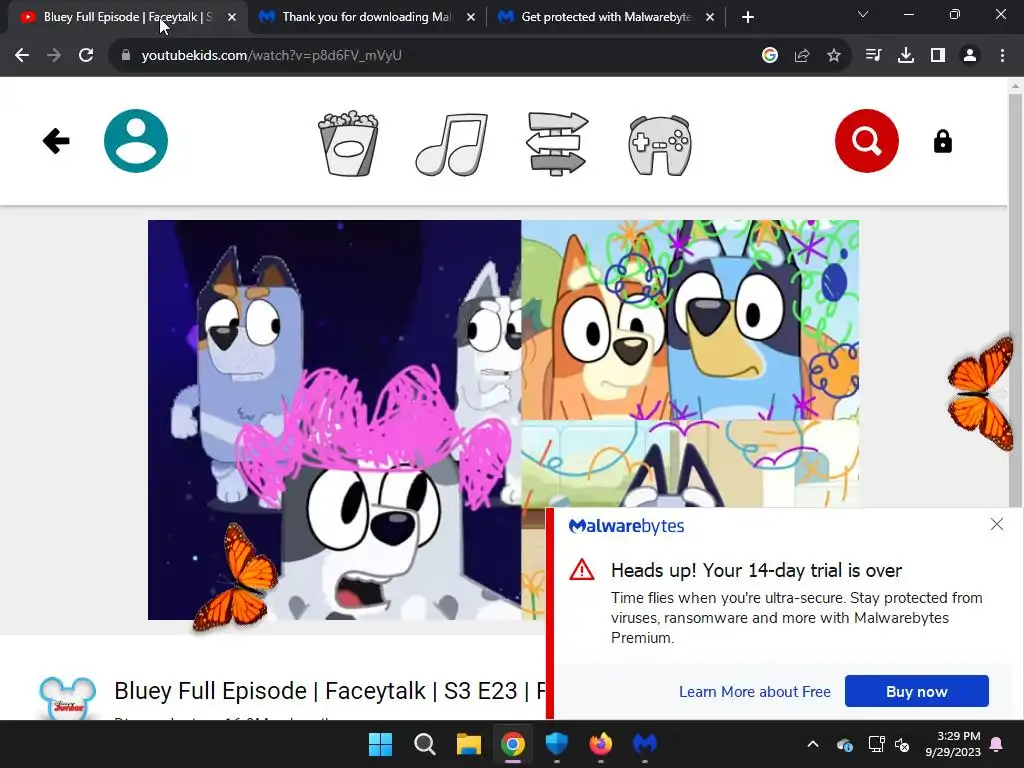Reload the current page
Viewport: 1024px width, 768px height.
86,56
